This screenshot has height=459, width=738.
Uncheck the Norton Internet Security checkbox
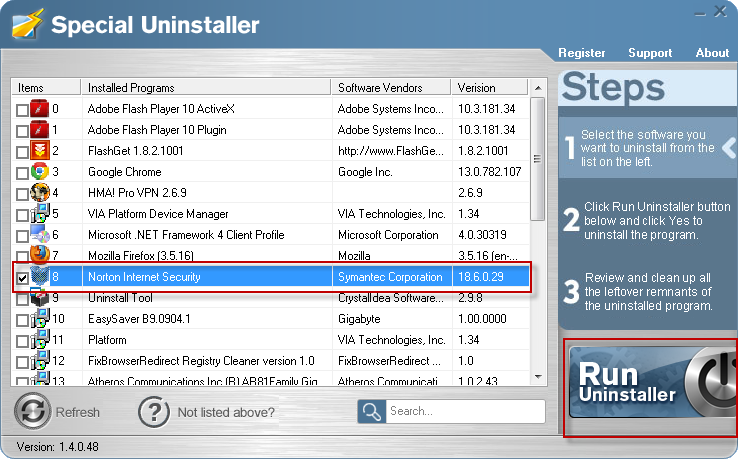22,278
